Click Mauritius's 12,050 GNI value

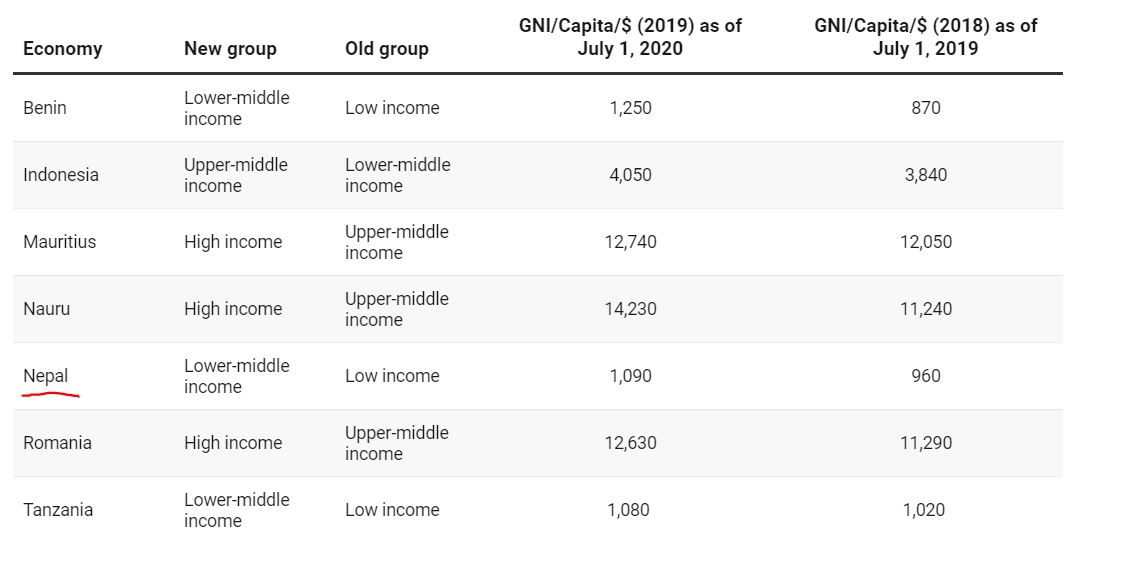tap(926, 242)
